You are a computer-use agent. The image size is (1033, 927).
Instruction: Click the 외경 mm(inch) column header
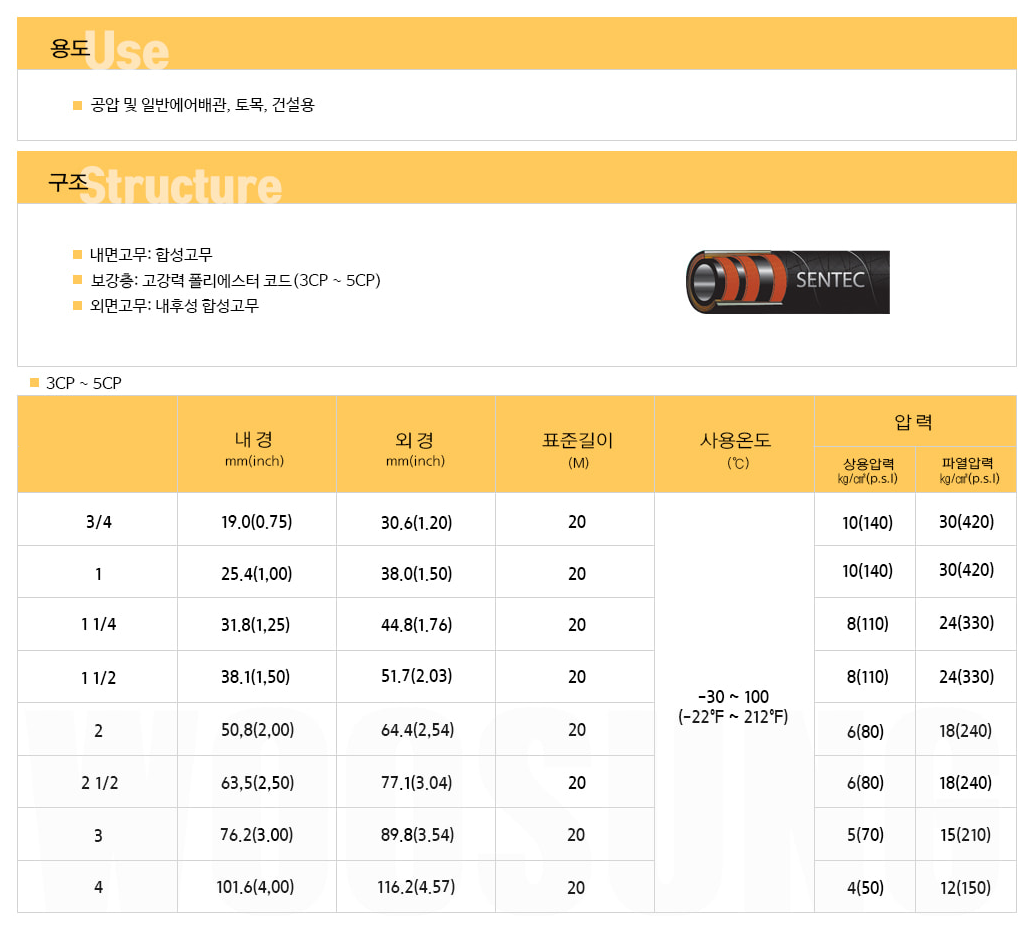[x=416, y=444]
